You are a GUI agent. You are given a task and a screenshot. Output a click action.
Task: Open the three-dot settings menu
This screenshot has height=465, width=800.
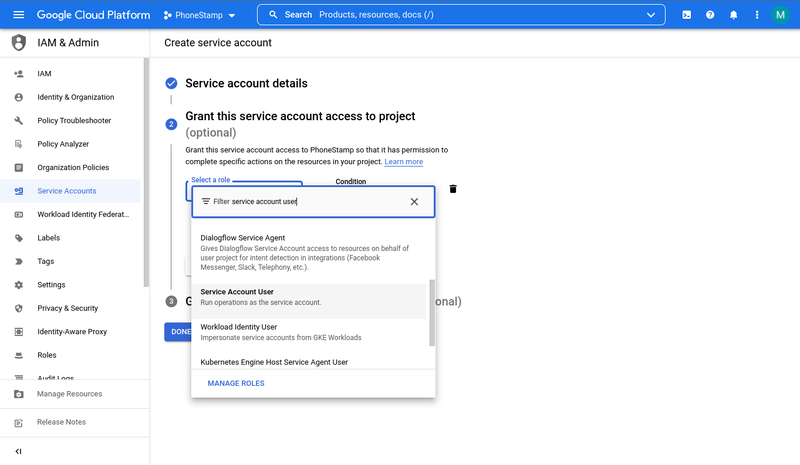pyautogui.click(x=757, y=15)
